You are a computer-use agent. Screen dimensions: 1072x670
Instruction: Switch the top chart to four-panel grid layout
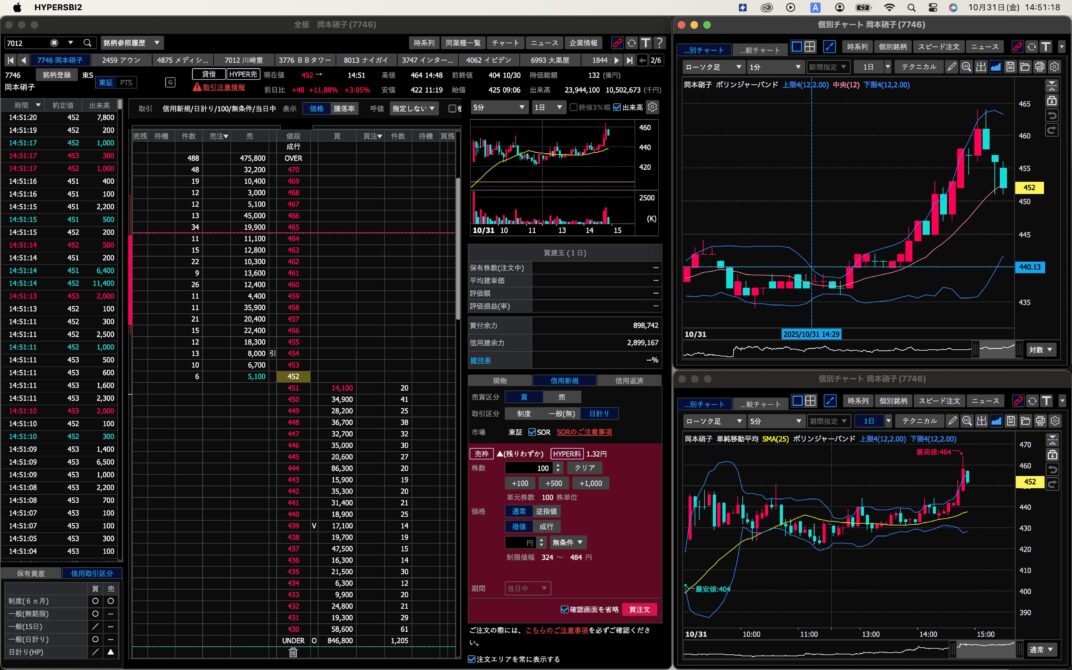coord(810,47)
